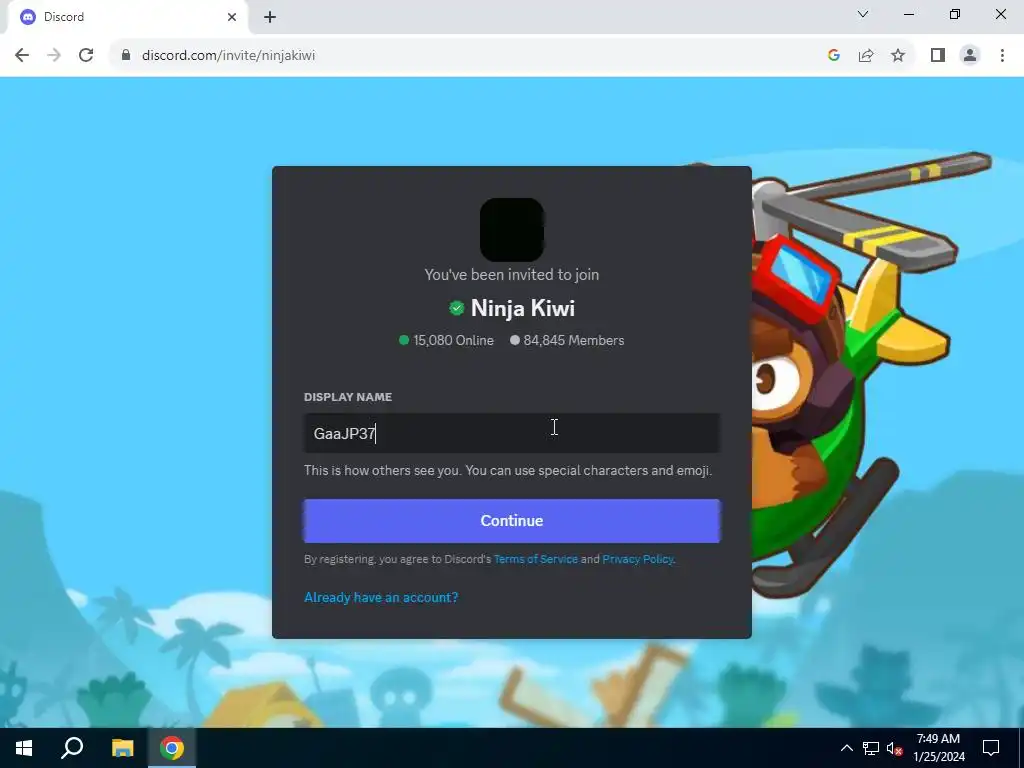Click the Chrome taskbar icon
This screenshot has width=1024, height=768.
(x=172, y=748)
